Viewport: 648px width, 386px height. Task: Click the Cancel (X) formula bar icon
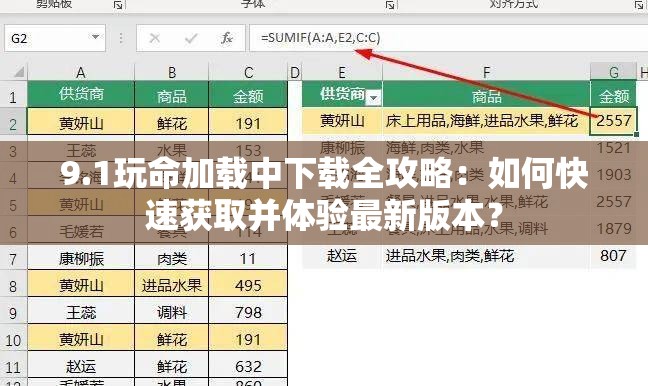coord(155,38)
